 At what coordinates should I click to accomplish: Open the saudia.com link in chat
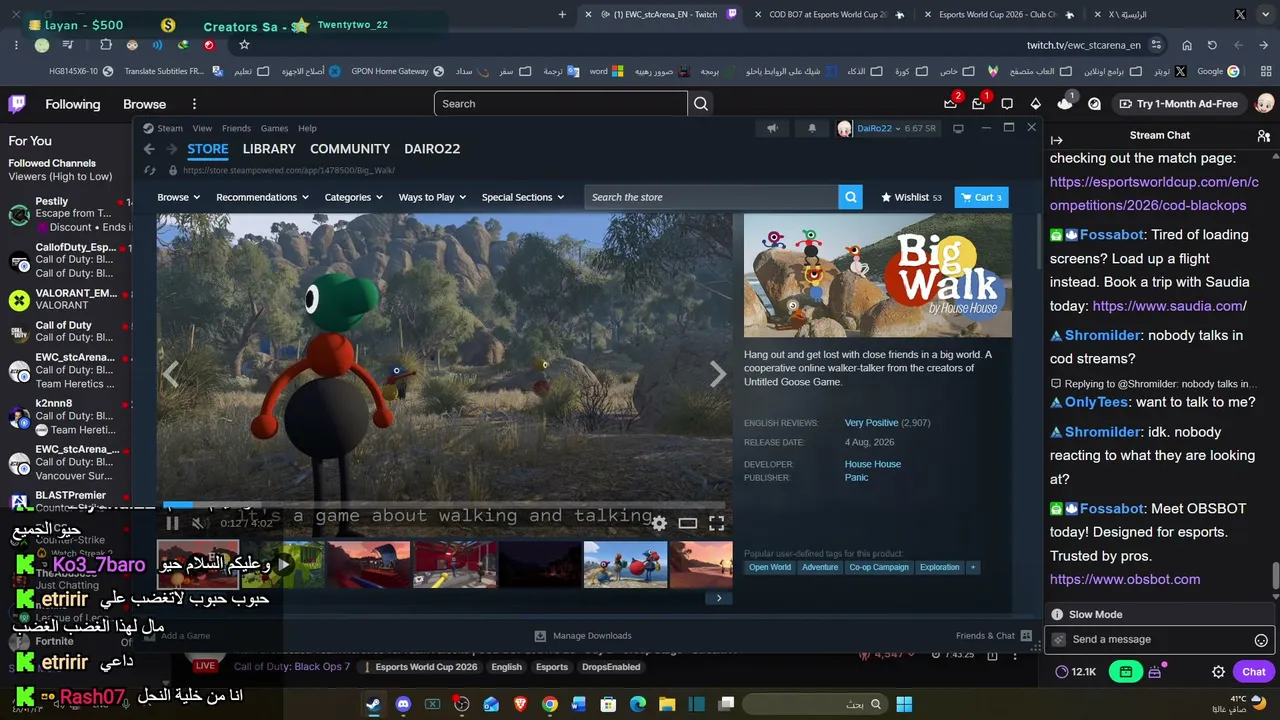1169,306
